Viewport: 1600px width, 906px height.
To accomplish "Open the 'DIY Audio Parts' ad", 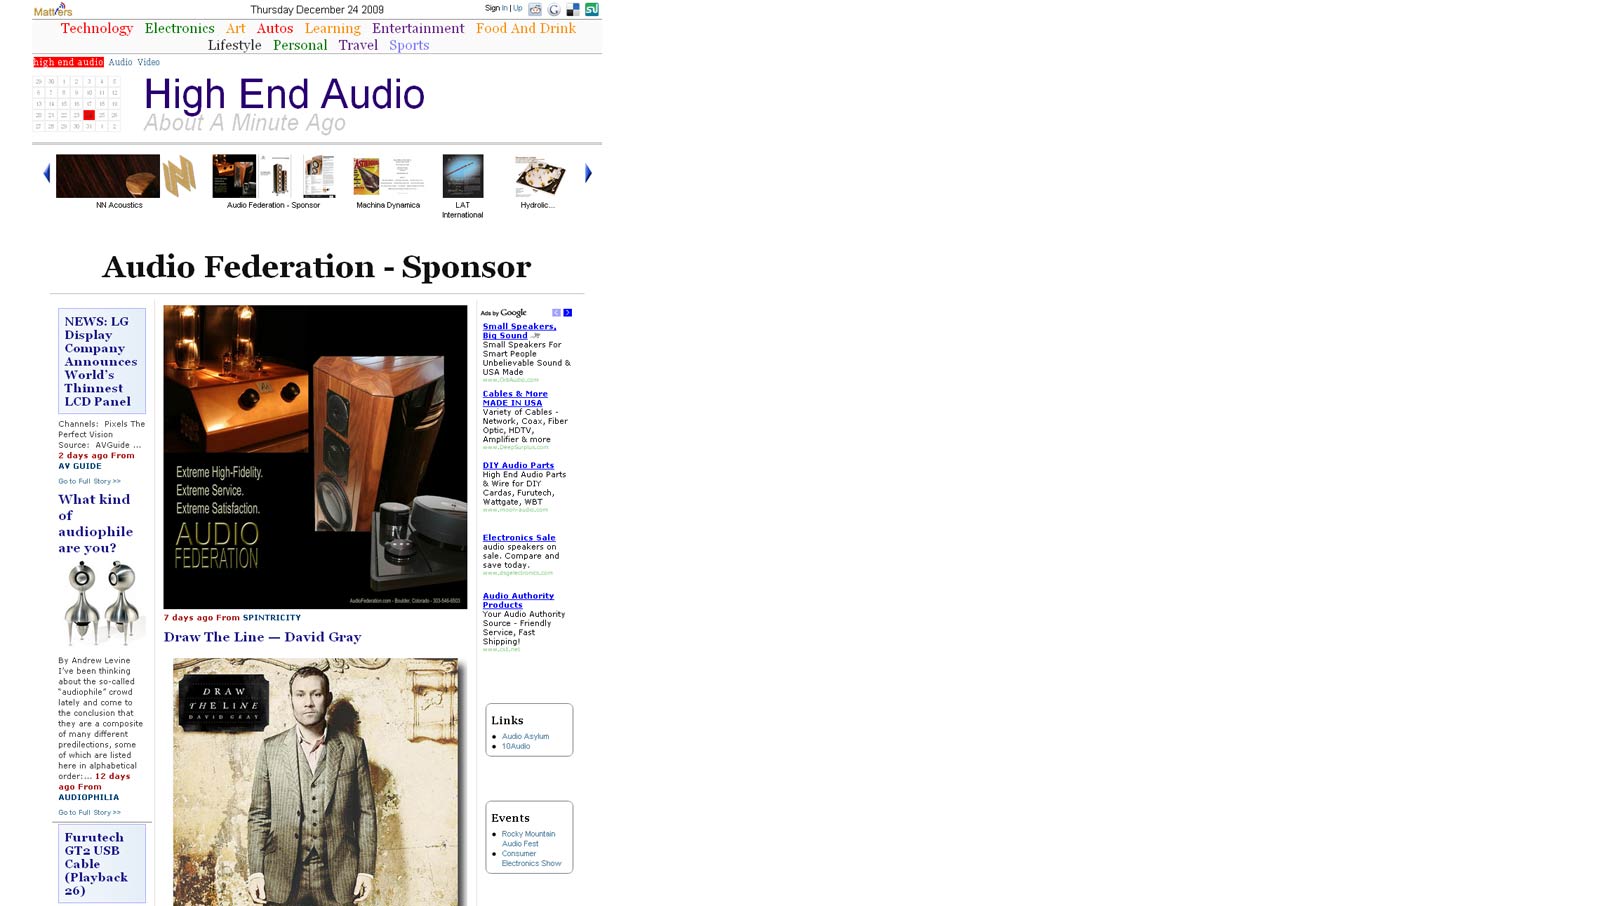I will click(518, 465).
